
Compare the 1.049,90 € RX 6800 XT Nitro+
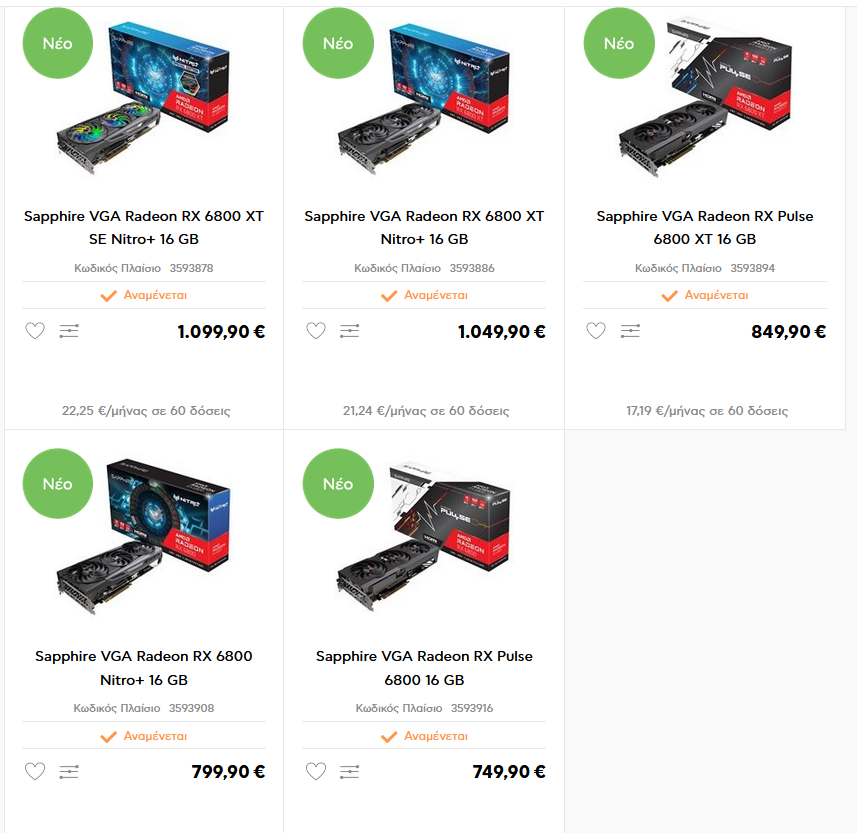pos(350,331)
